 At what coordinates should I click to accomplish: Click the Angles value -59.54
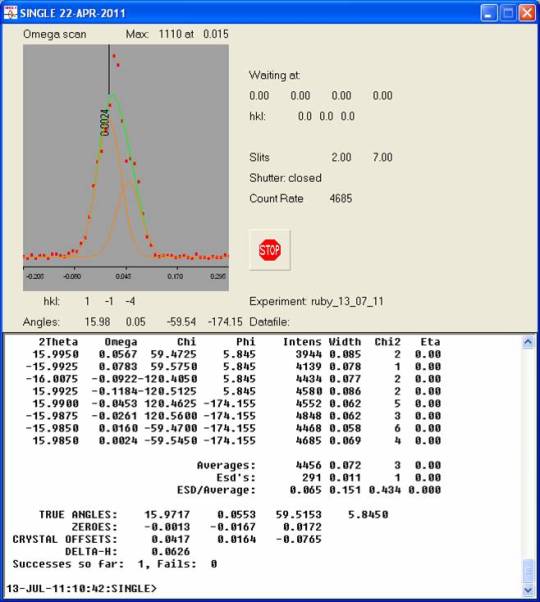(181, 322)
